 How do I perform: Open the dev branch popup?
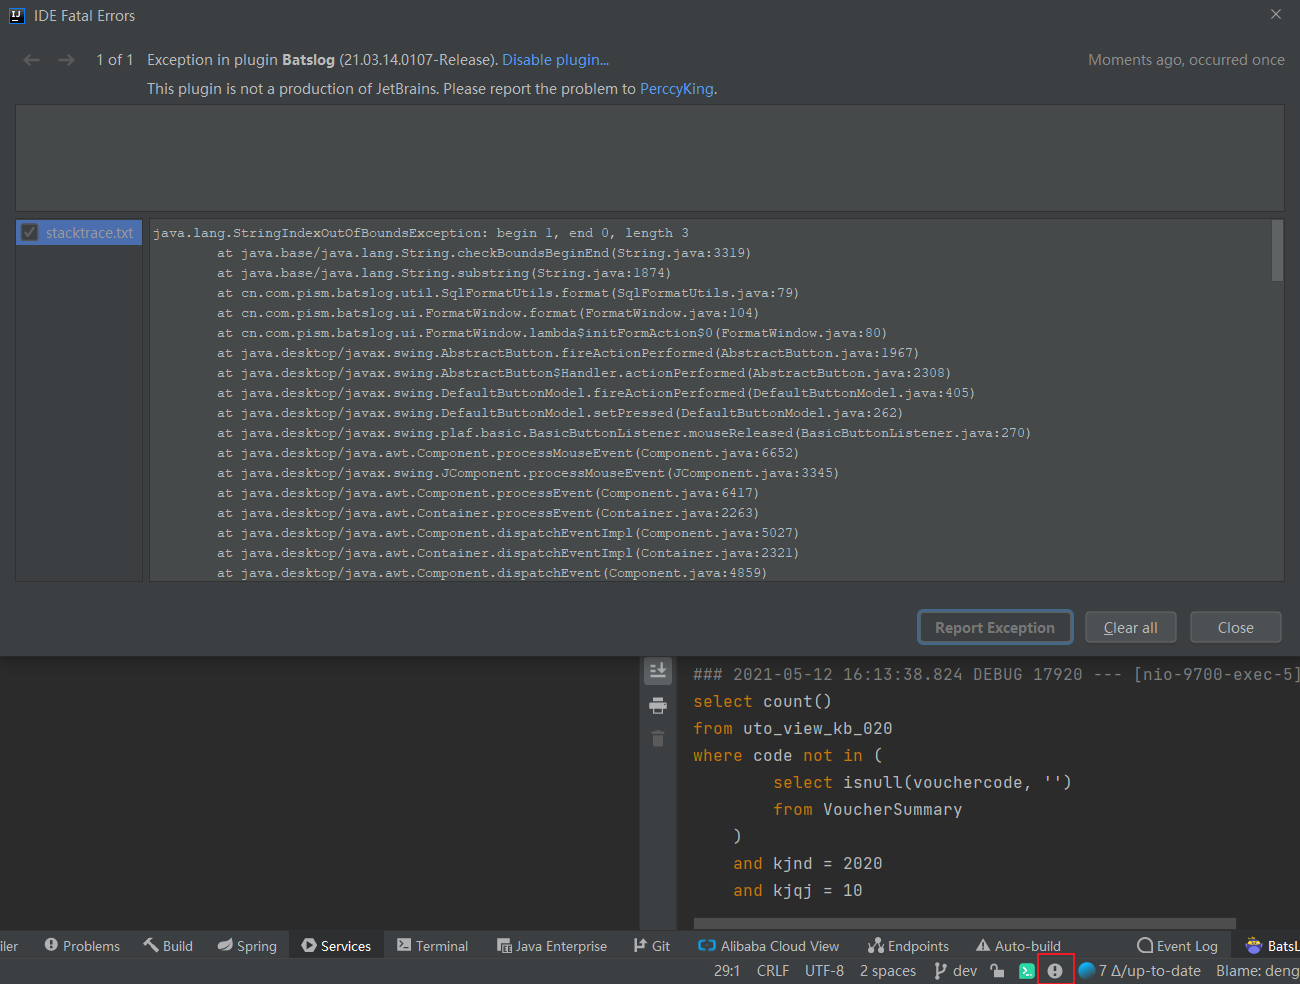click(955, 970)
